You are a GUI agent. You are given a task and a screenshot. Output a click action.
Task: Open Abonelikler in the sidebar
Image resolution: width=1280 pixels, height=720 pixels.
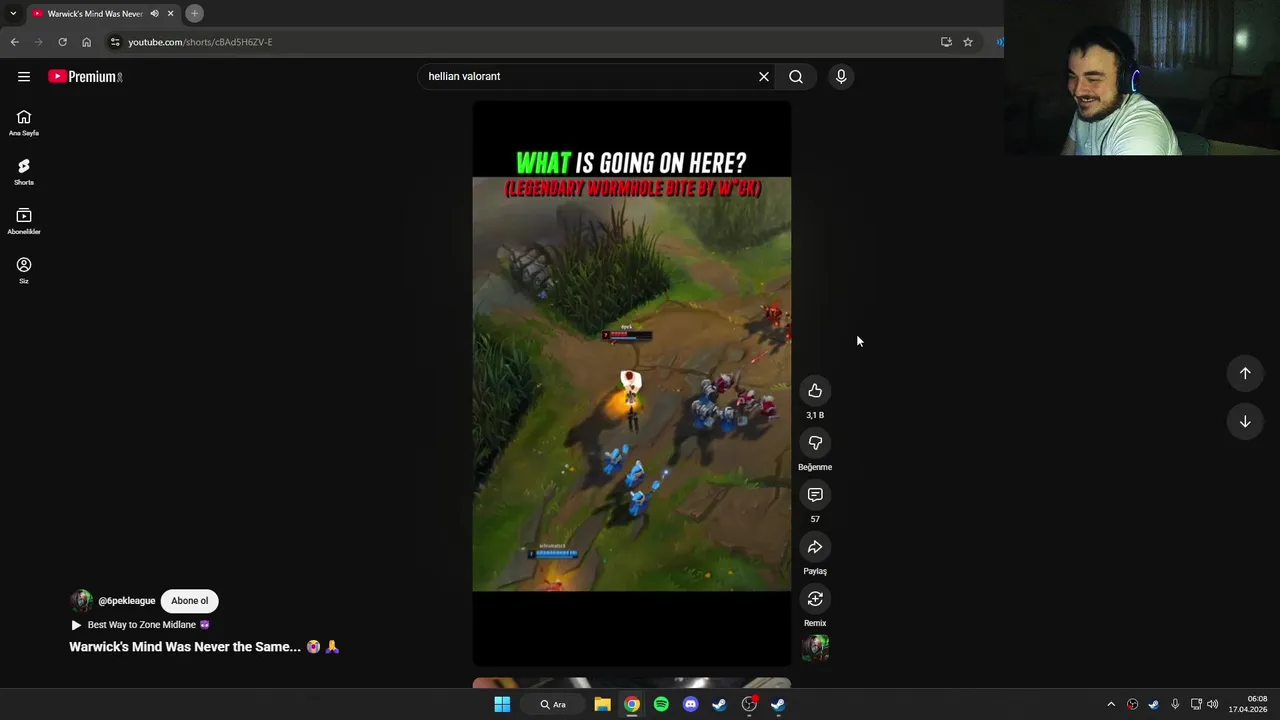pos(24,221)
